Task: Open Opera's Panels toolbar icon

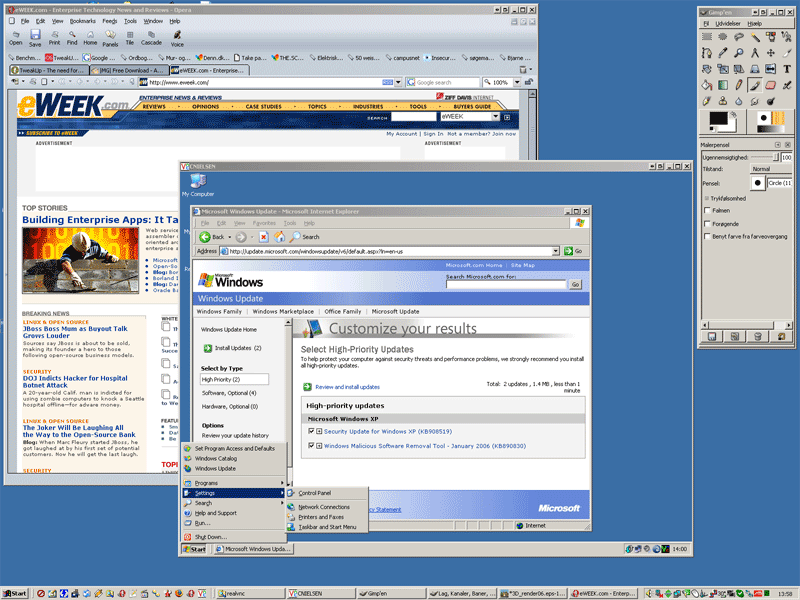Action: (x=110, y=37)
